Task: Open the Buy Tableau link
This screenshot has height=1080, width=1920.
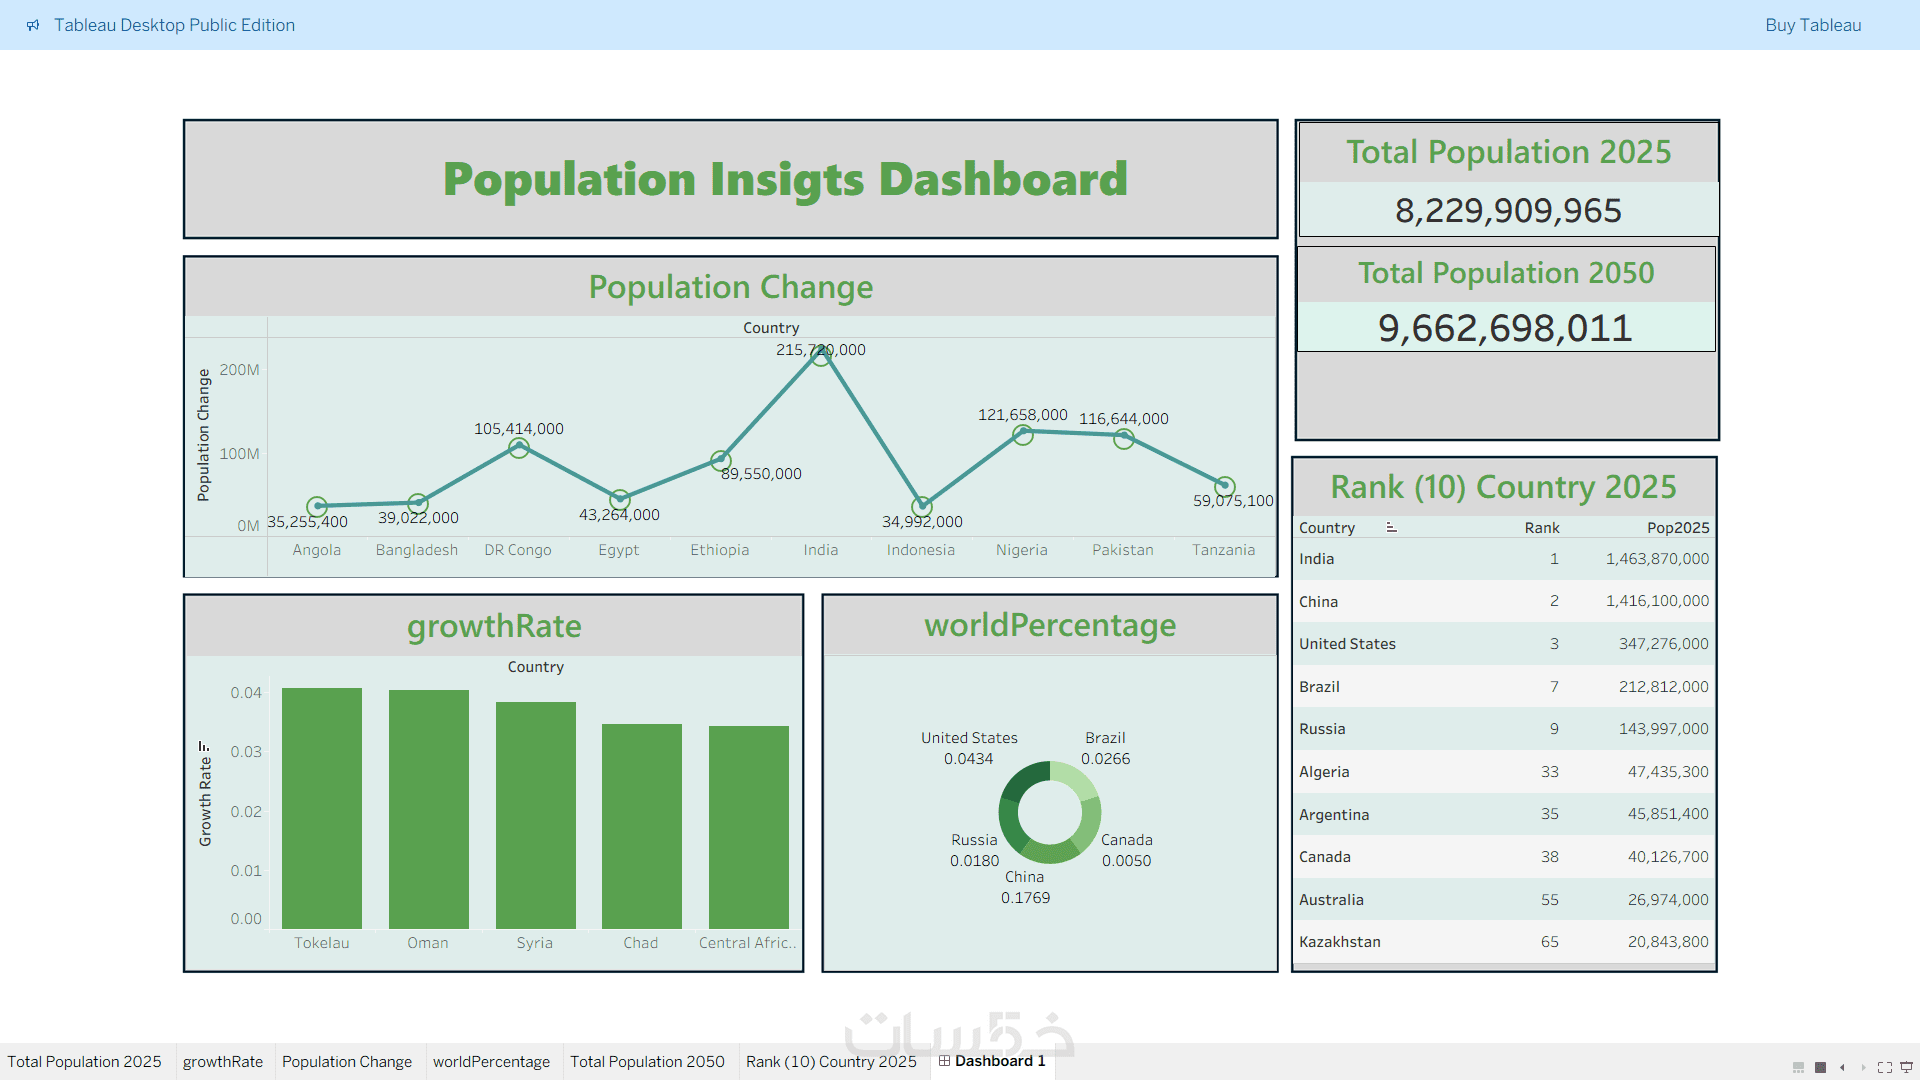Action: (x=1812, y=25)
